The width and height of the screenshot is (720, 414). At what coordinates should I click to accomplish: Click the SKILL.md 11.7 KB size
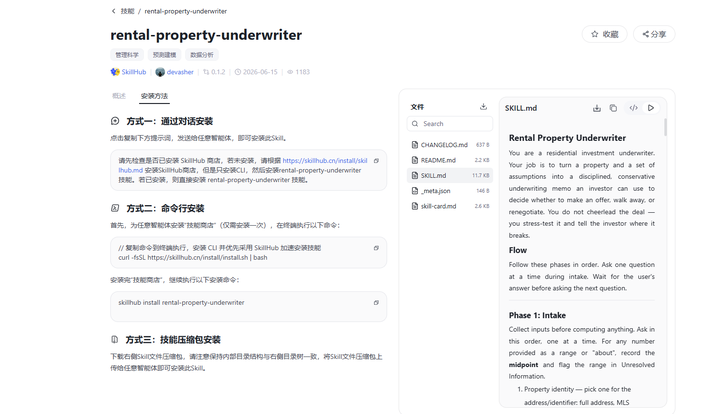coord(480,176)
